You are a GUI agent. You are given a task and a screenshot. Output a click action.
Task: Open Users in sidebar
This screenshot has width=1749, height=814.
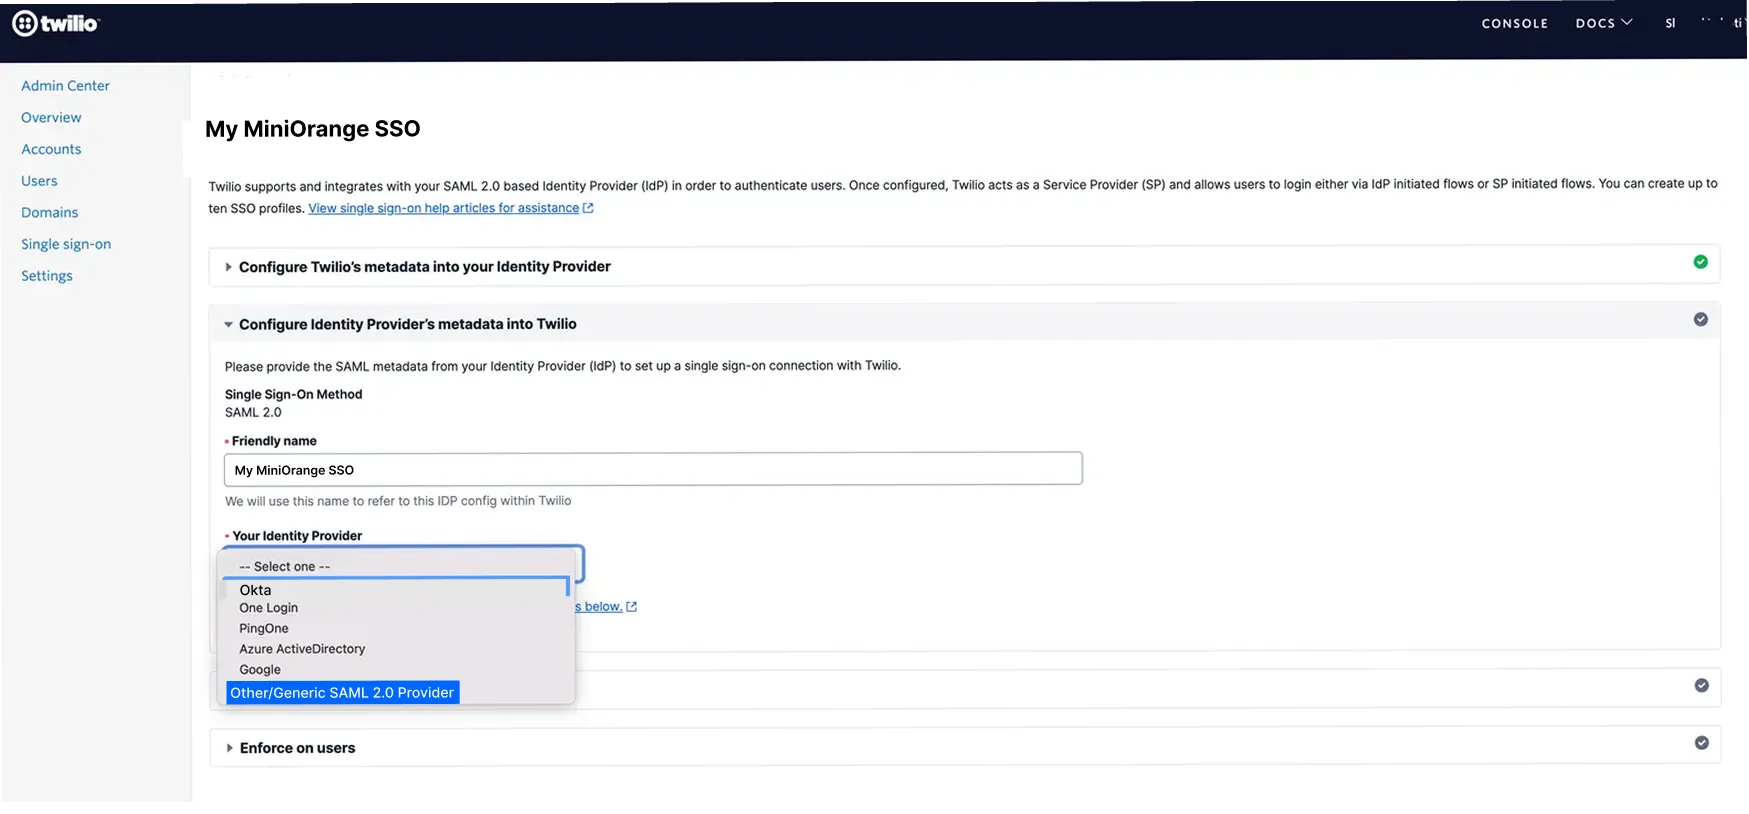39,181
